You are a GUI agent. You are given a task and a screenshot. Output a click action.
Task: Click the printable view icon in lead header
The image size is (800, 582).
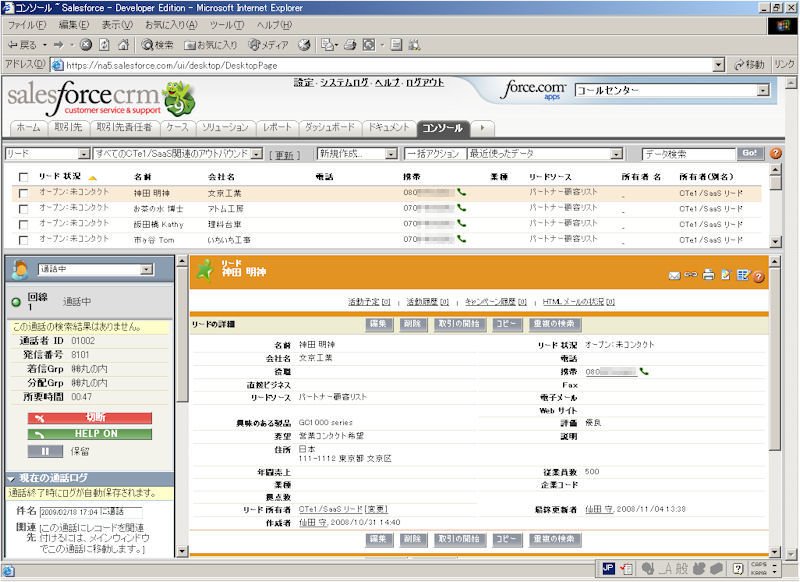(x=708, y=274)
